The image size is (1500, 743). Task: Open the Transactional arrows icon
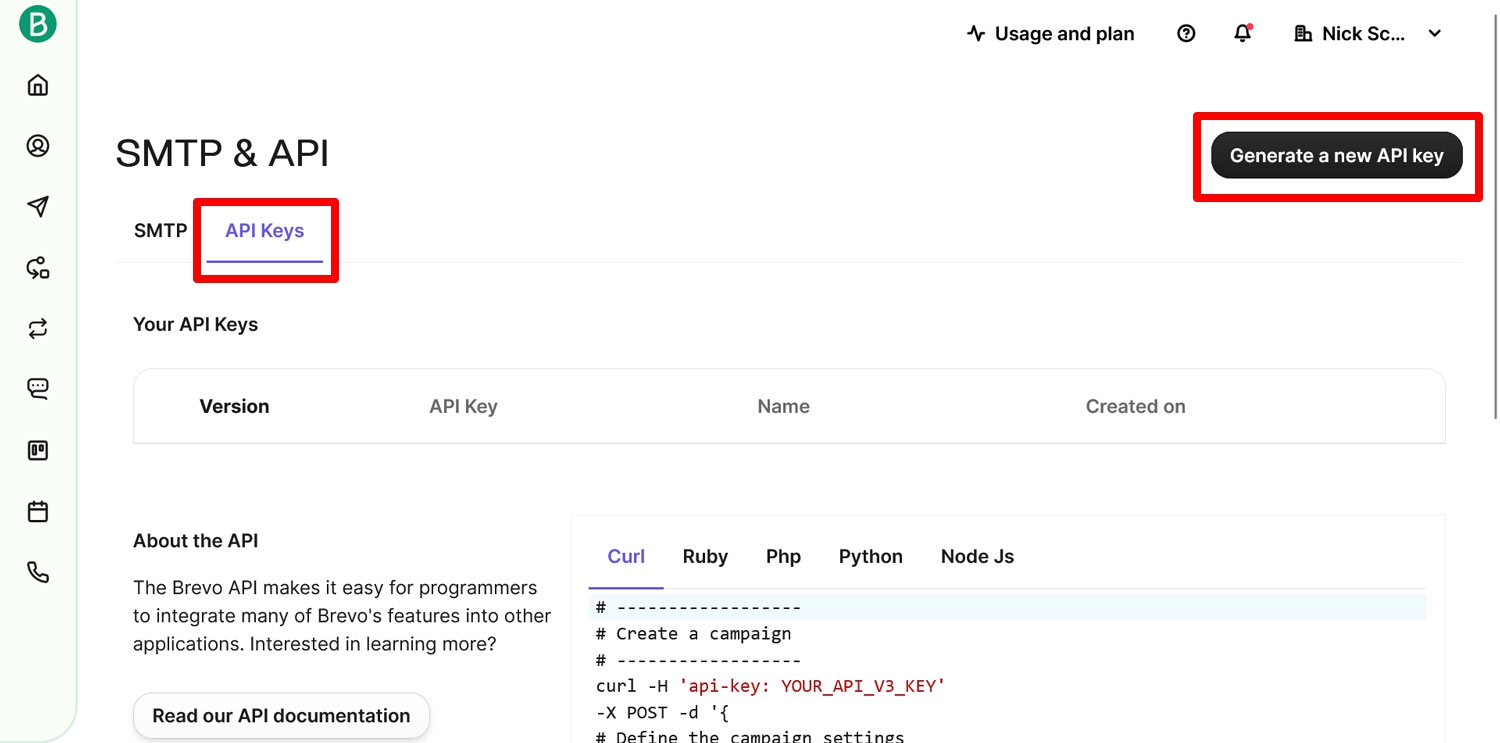(38, 329)
